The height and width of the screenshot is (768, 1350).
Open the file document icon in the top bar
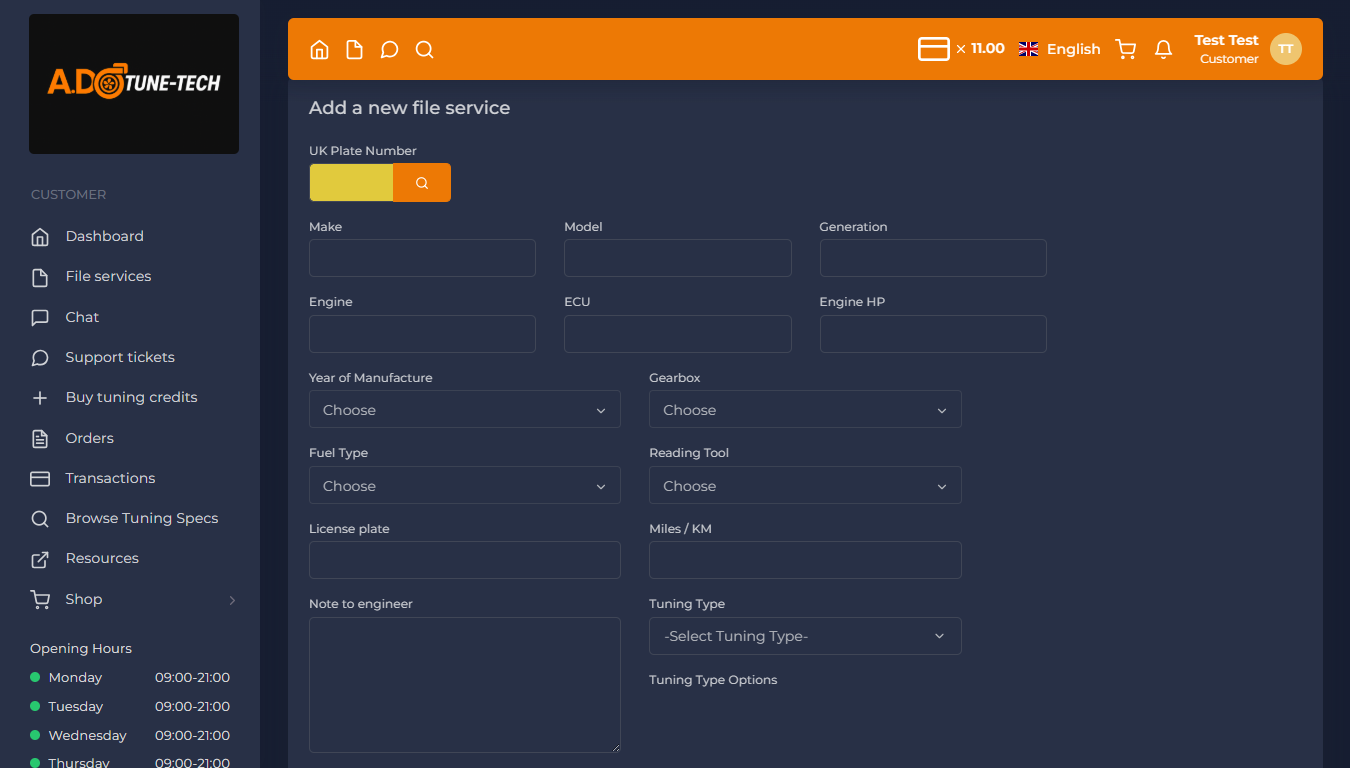pyautogui.click(x=354, y=49)
